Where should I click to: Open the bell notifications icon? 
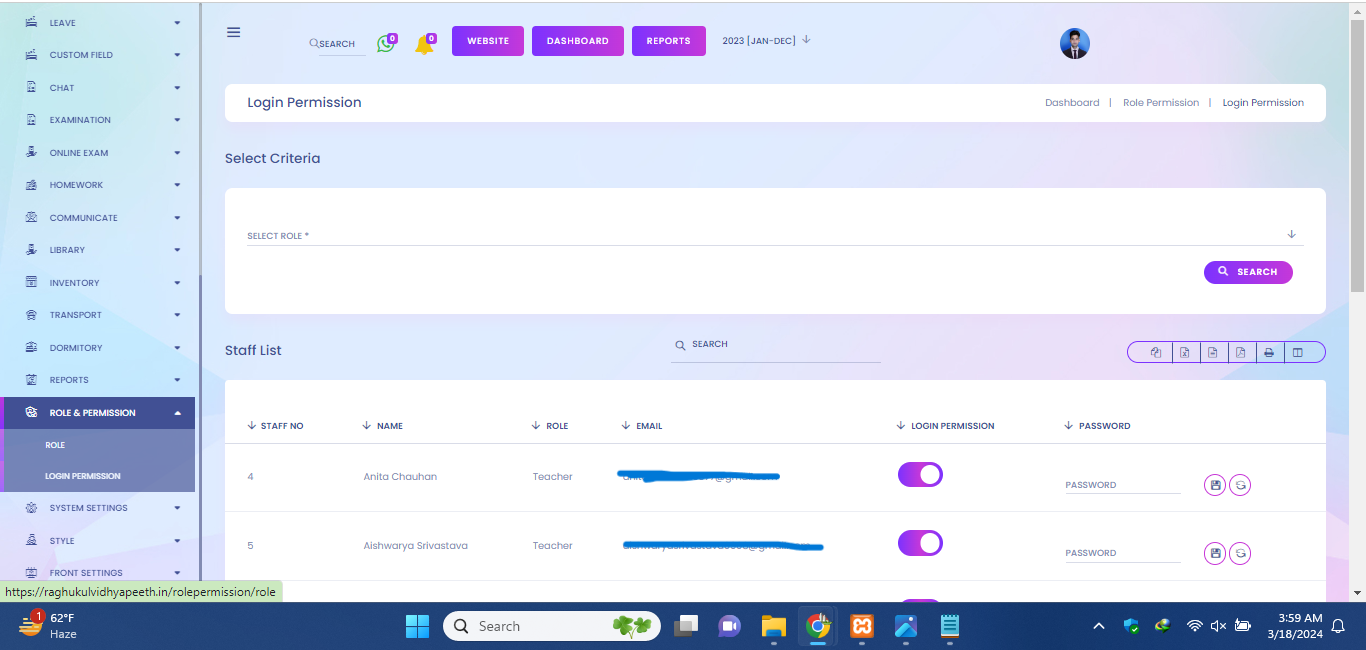[424, 45]
